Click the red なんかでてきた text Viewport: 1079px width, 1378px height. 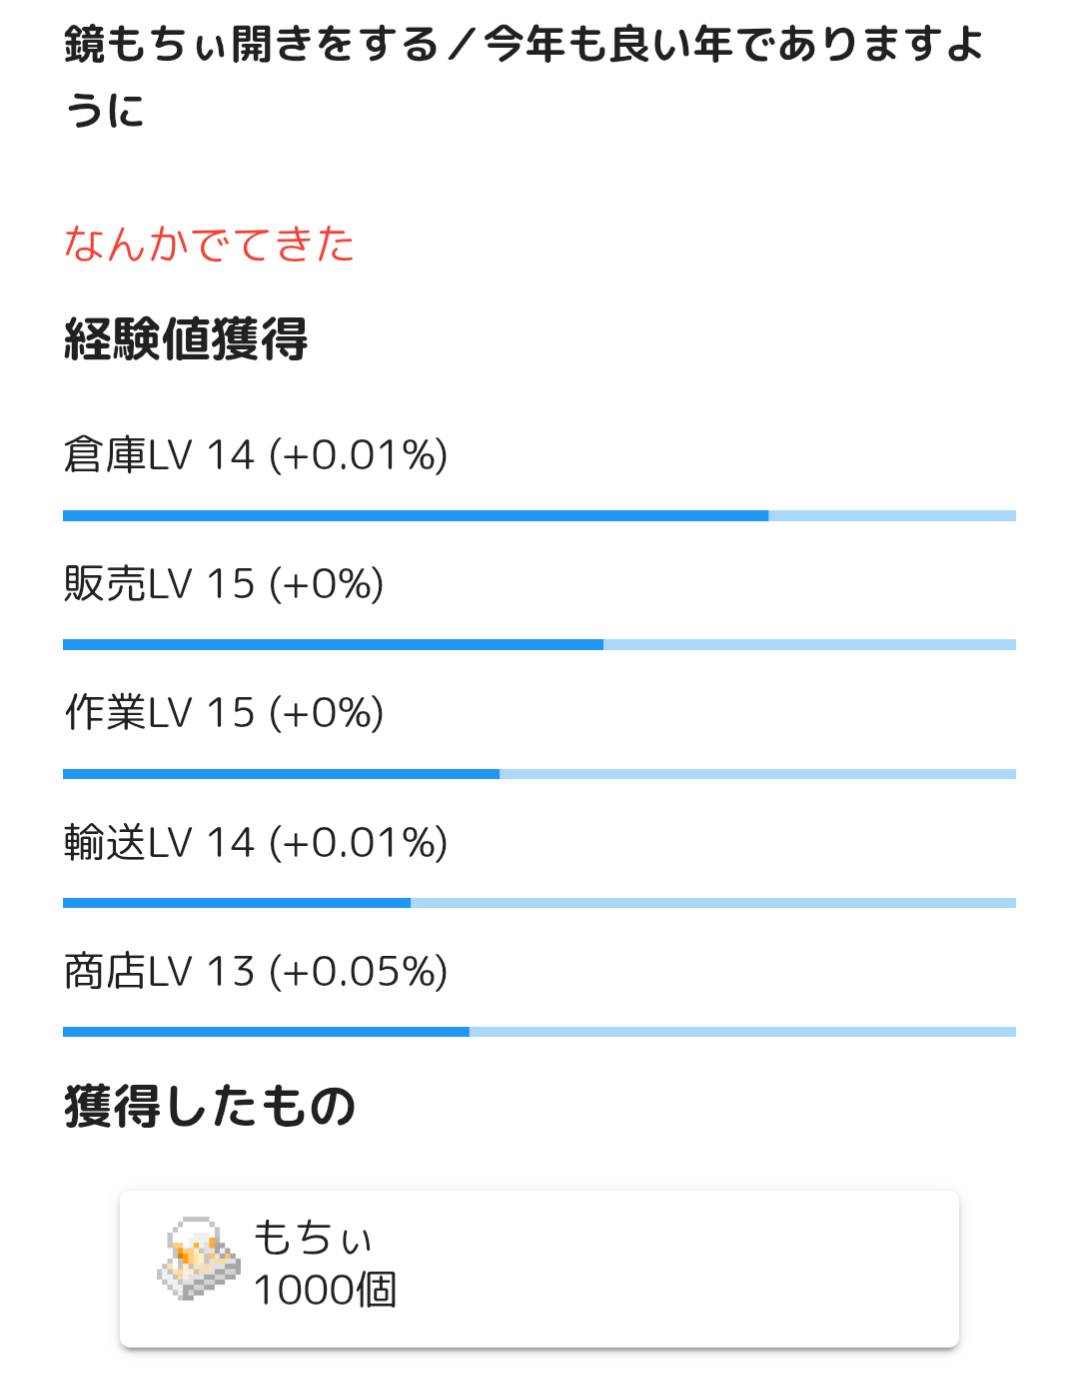coord(209,244)
